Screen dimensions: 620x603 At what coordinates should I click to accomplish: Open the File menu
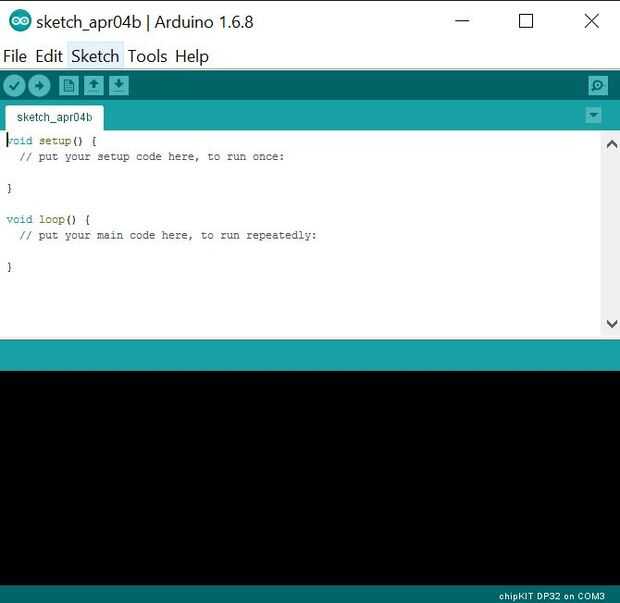pos(15,56)
